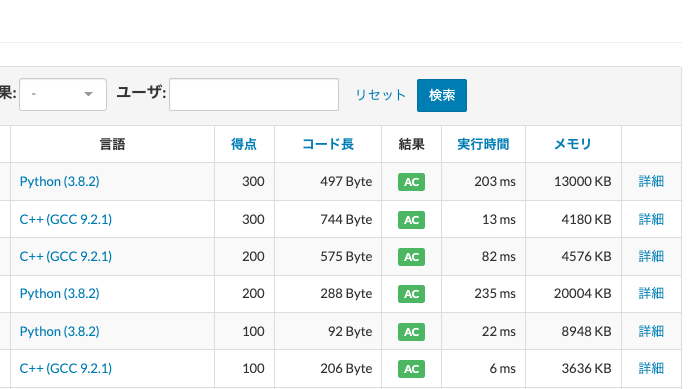Viewport: 696px width, 389px height.
Task: Open C++ (GCC 9.2.1) link in 206 Byte row
Action: point(66,368)
